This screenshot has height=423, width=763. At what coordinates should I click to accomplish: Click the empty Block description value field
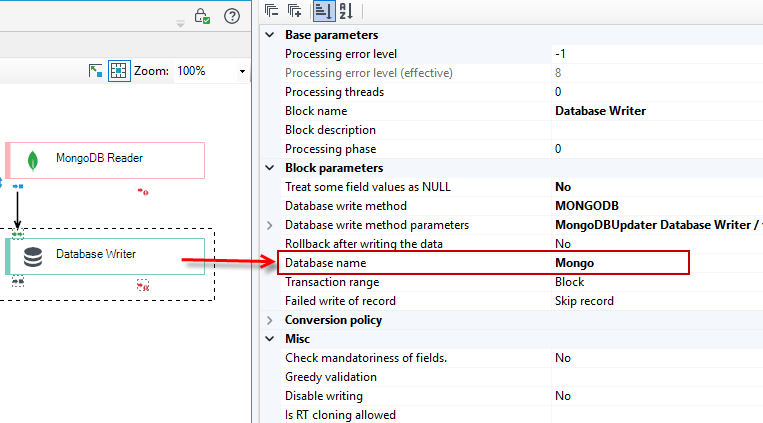pos(657,130)
